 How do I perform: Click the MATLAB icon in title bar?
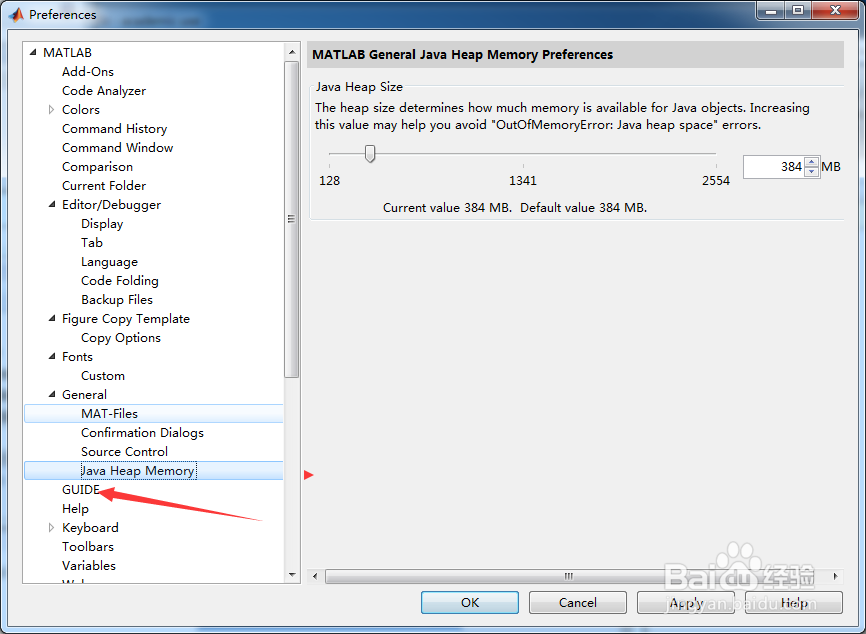pos(16,14)
